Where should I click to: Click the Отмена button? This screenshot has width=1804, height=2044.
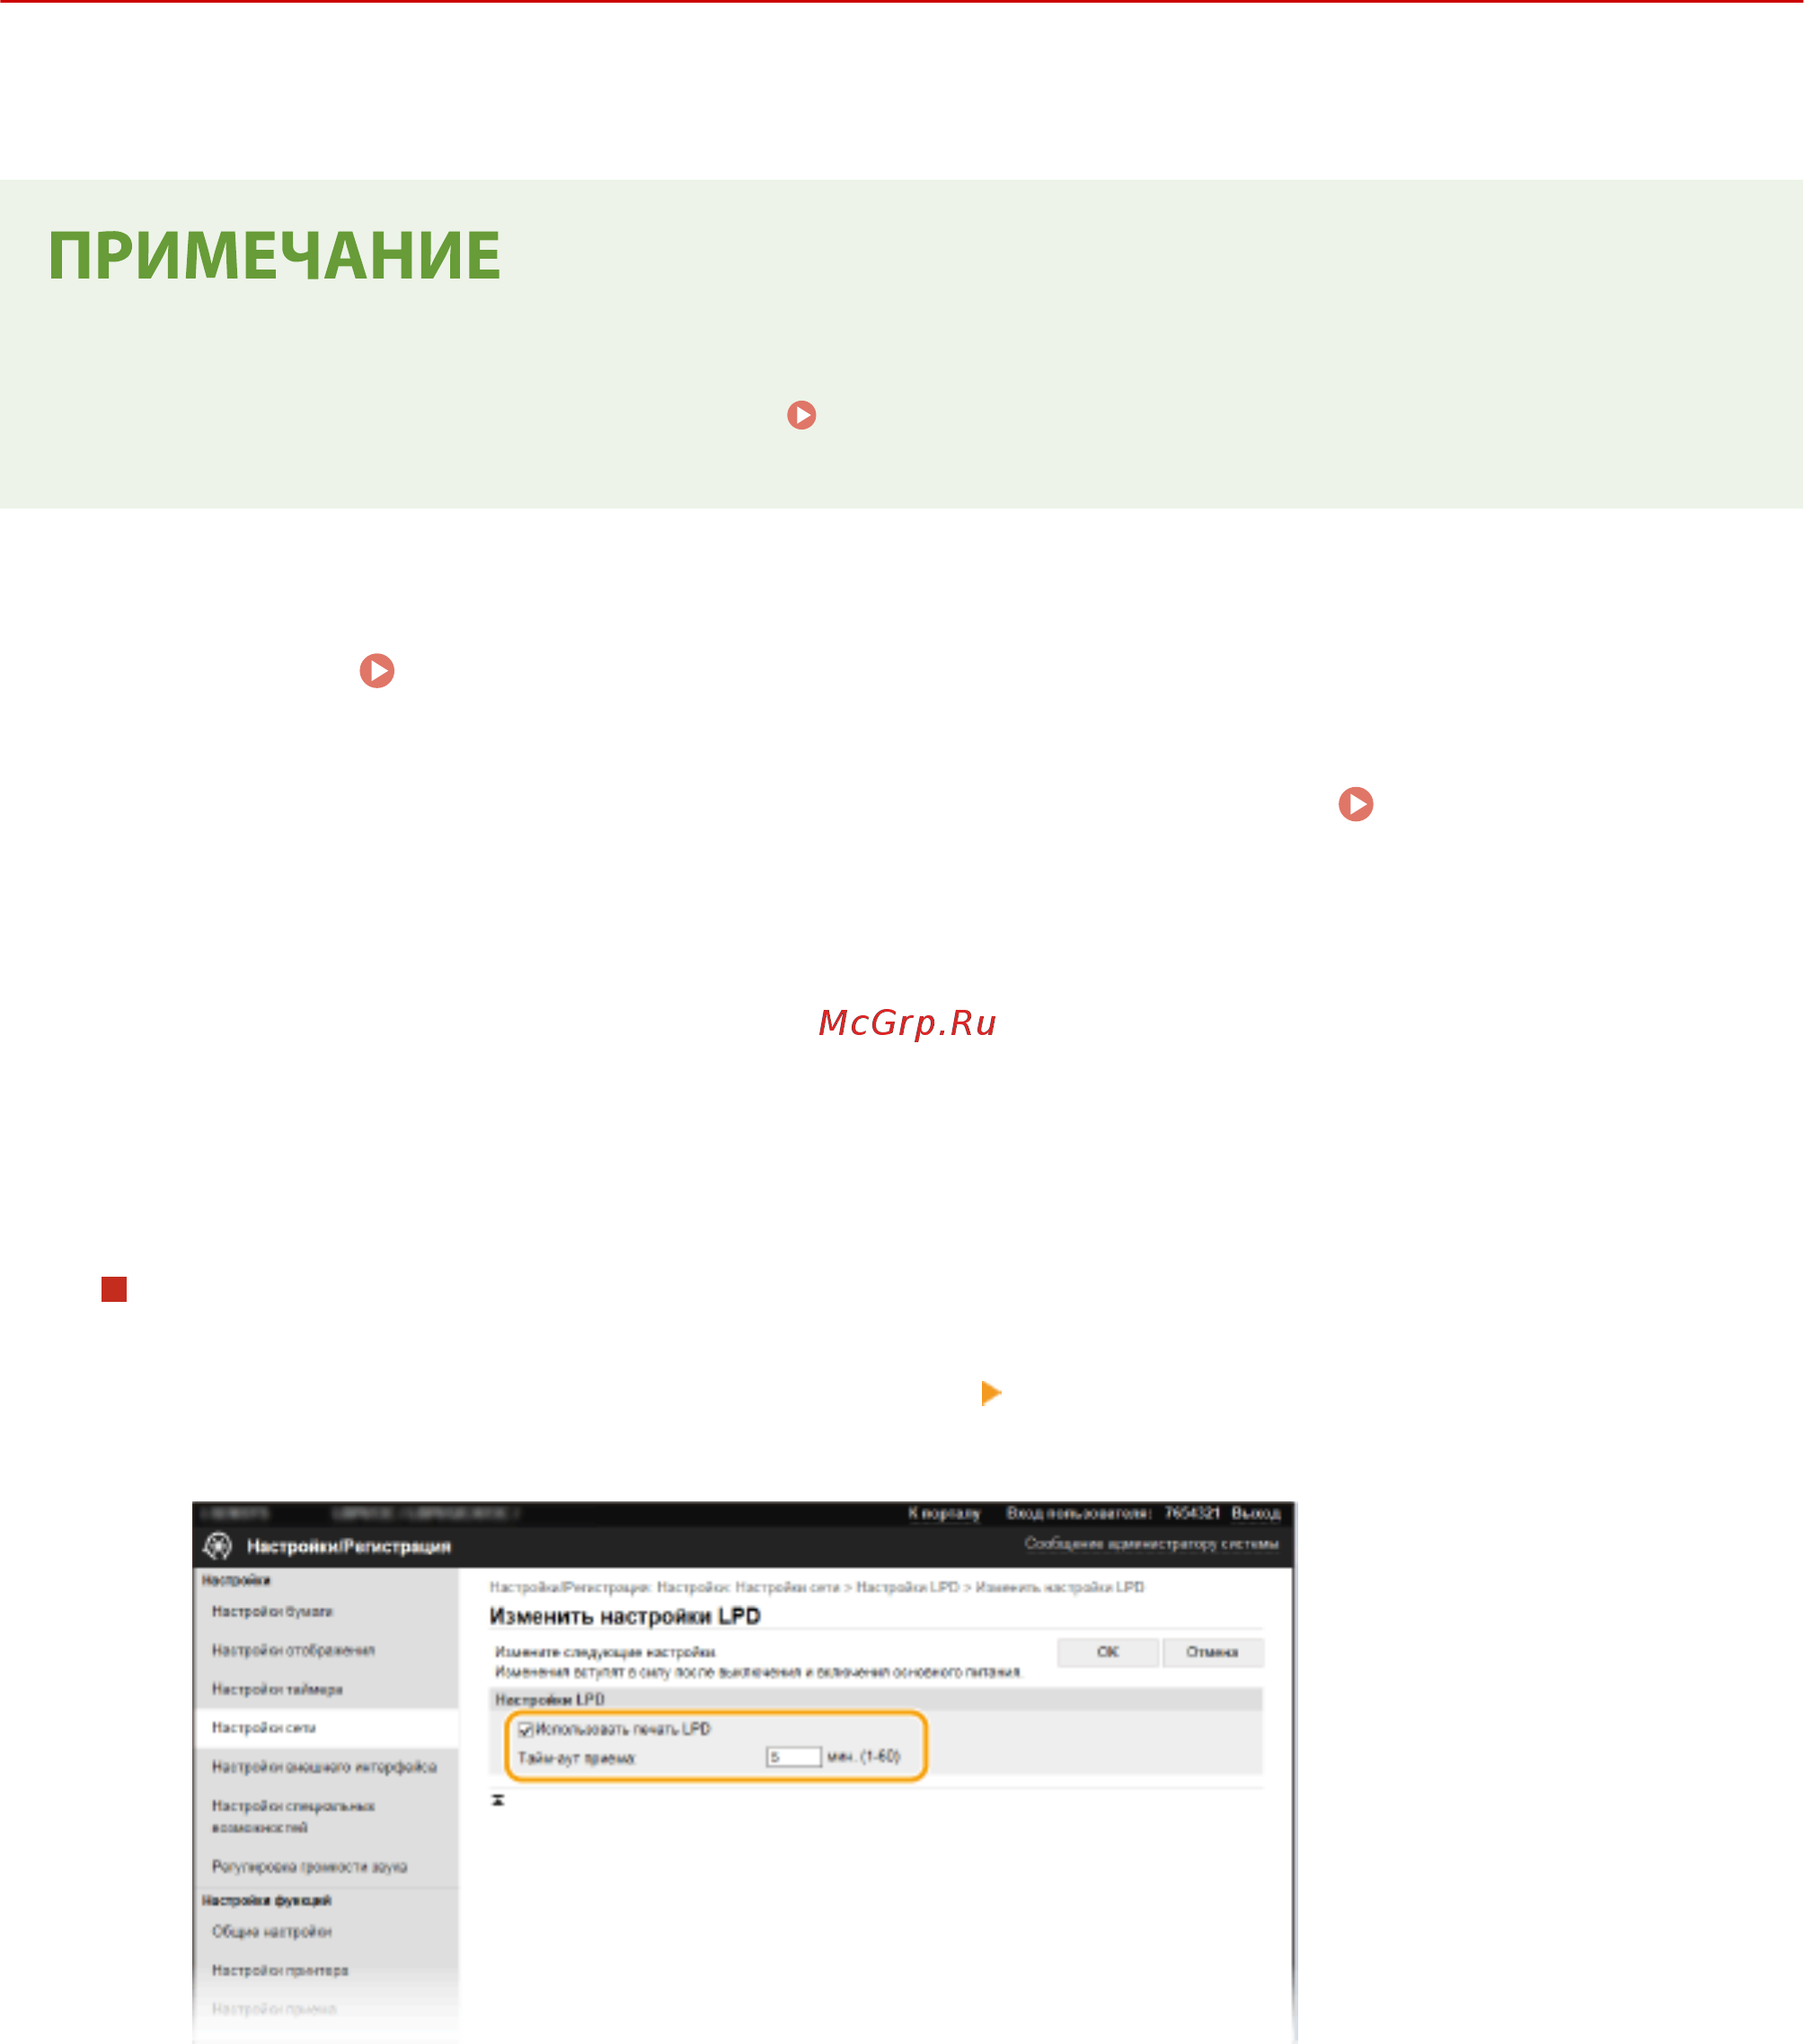(x=1212, y=1652)
